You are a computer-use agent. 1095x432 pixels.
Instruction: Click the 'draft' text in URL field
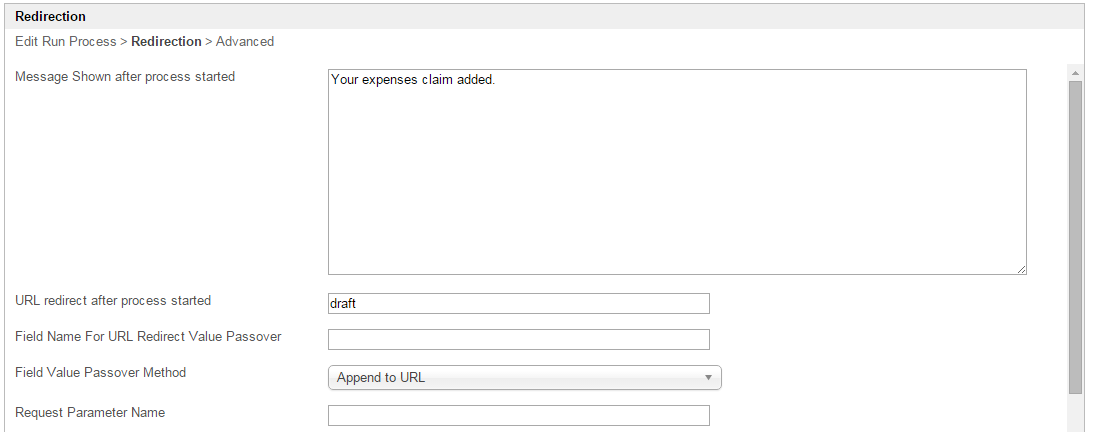tap(344, 303)
